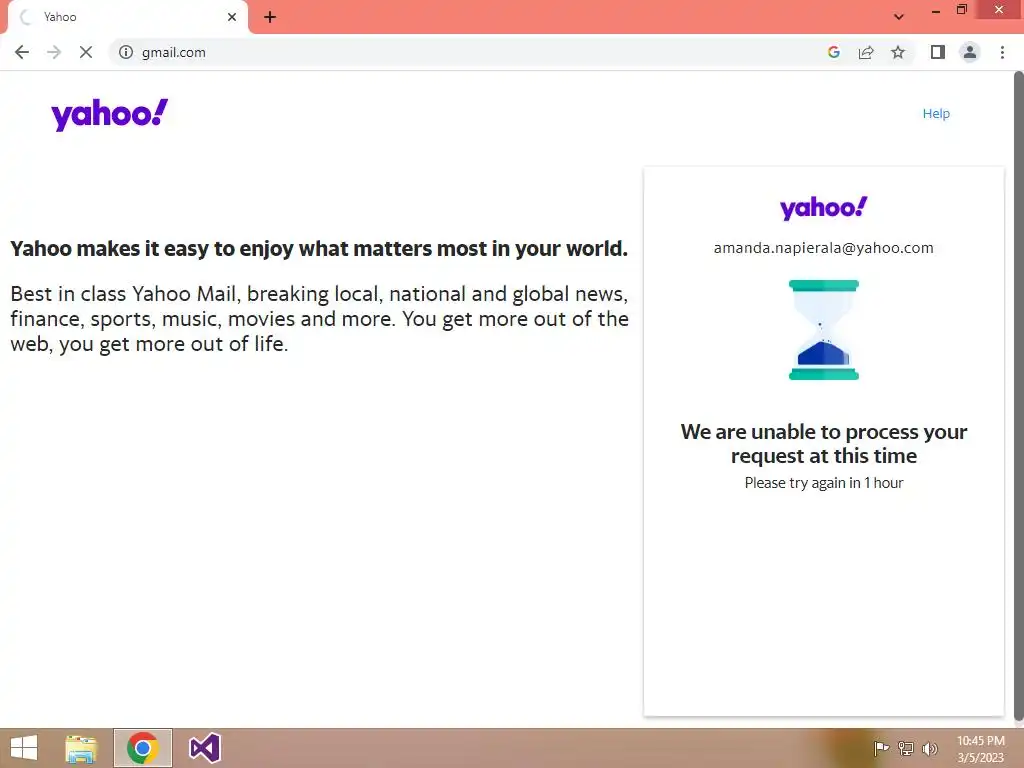Screen dimensions: 1024x768
Task: Open the network tray icon
Action: (905, 748)
